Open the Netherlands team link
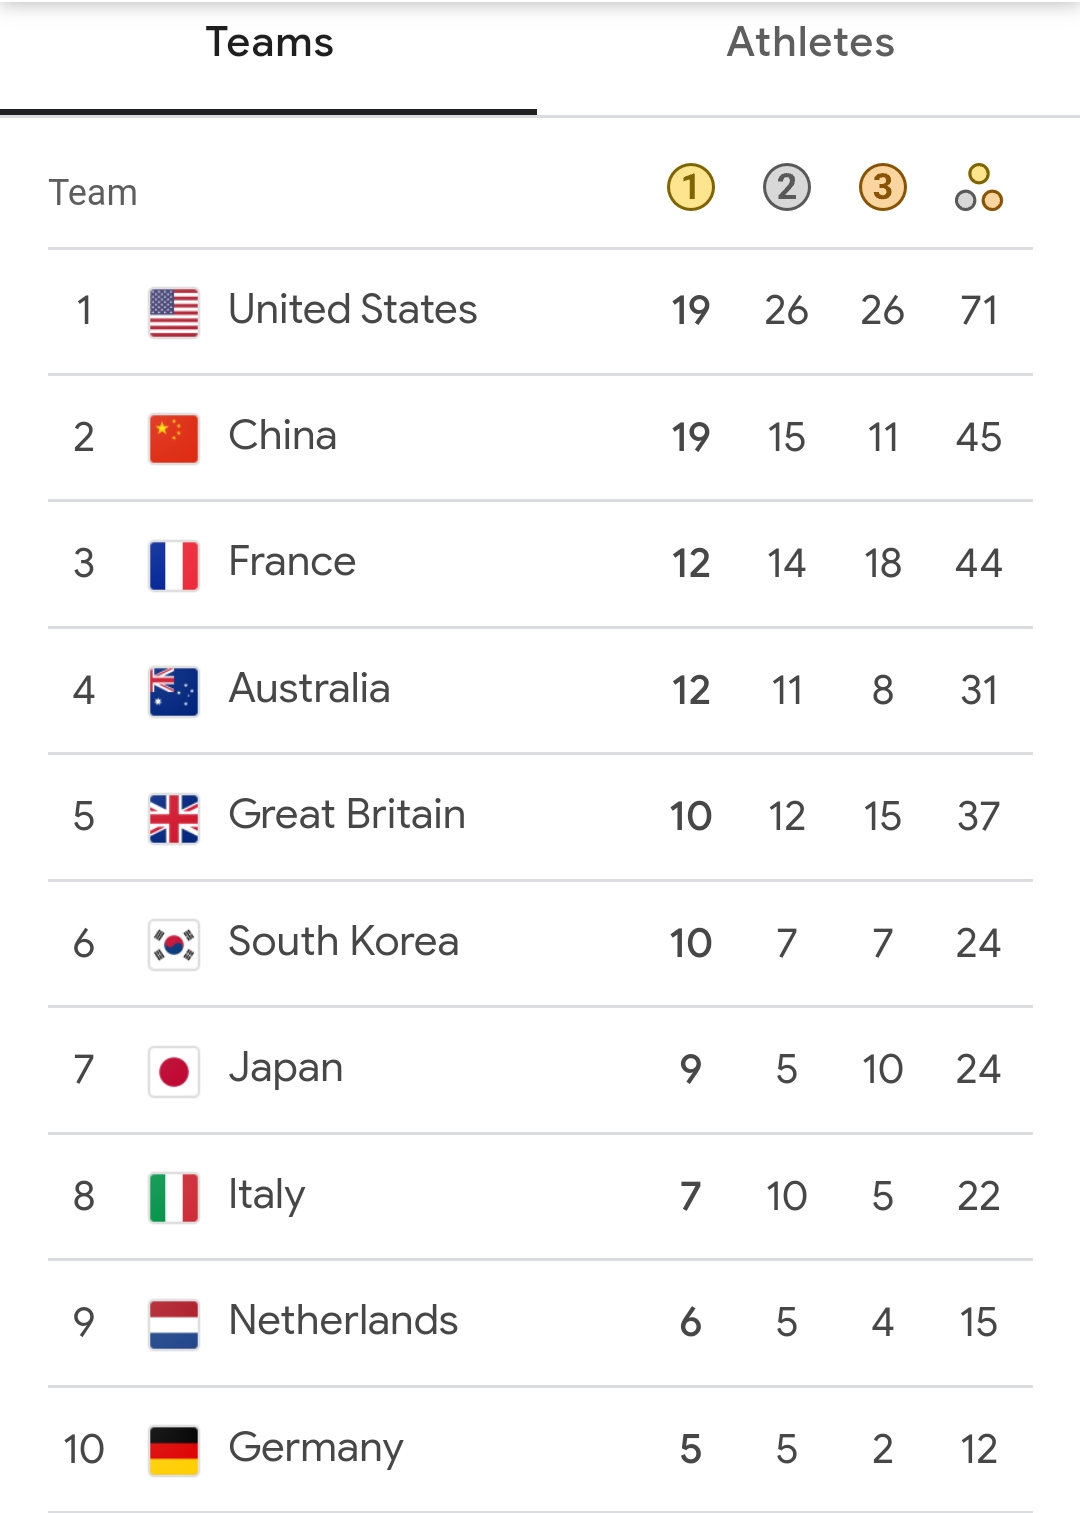 pos(343,1321)
